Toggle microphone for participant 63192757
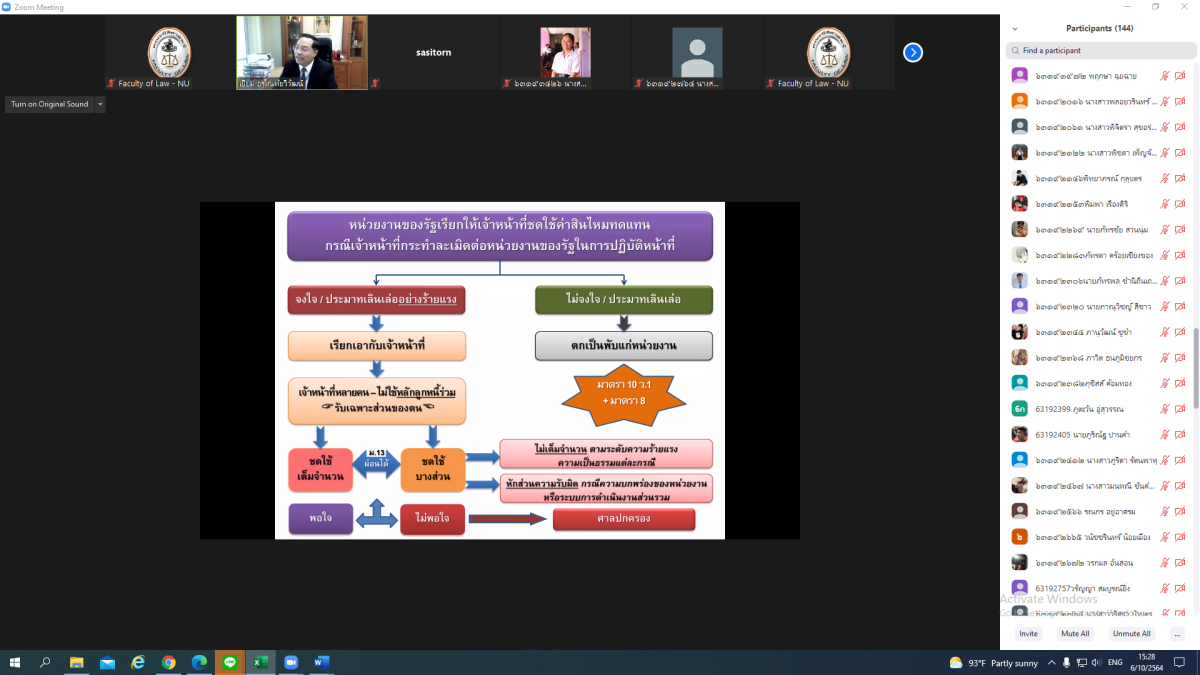The image size is (1200, 675). tap(1164, 588)
